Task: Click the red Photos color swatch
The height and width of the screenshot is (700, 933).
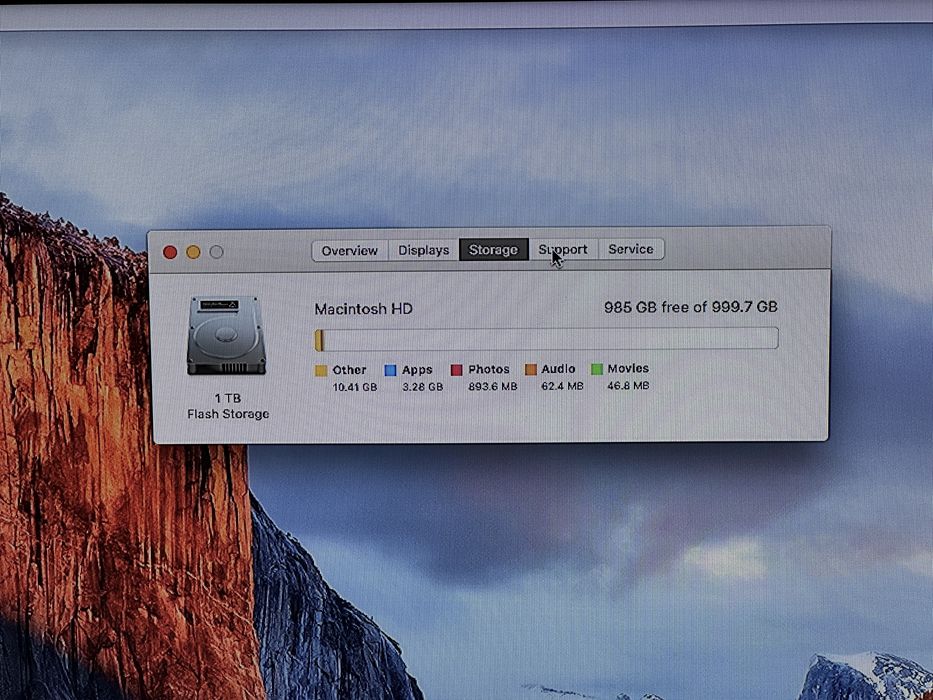Action: [x=456, y=370]
